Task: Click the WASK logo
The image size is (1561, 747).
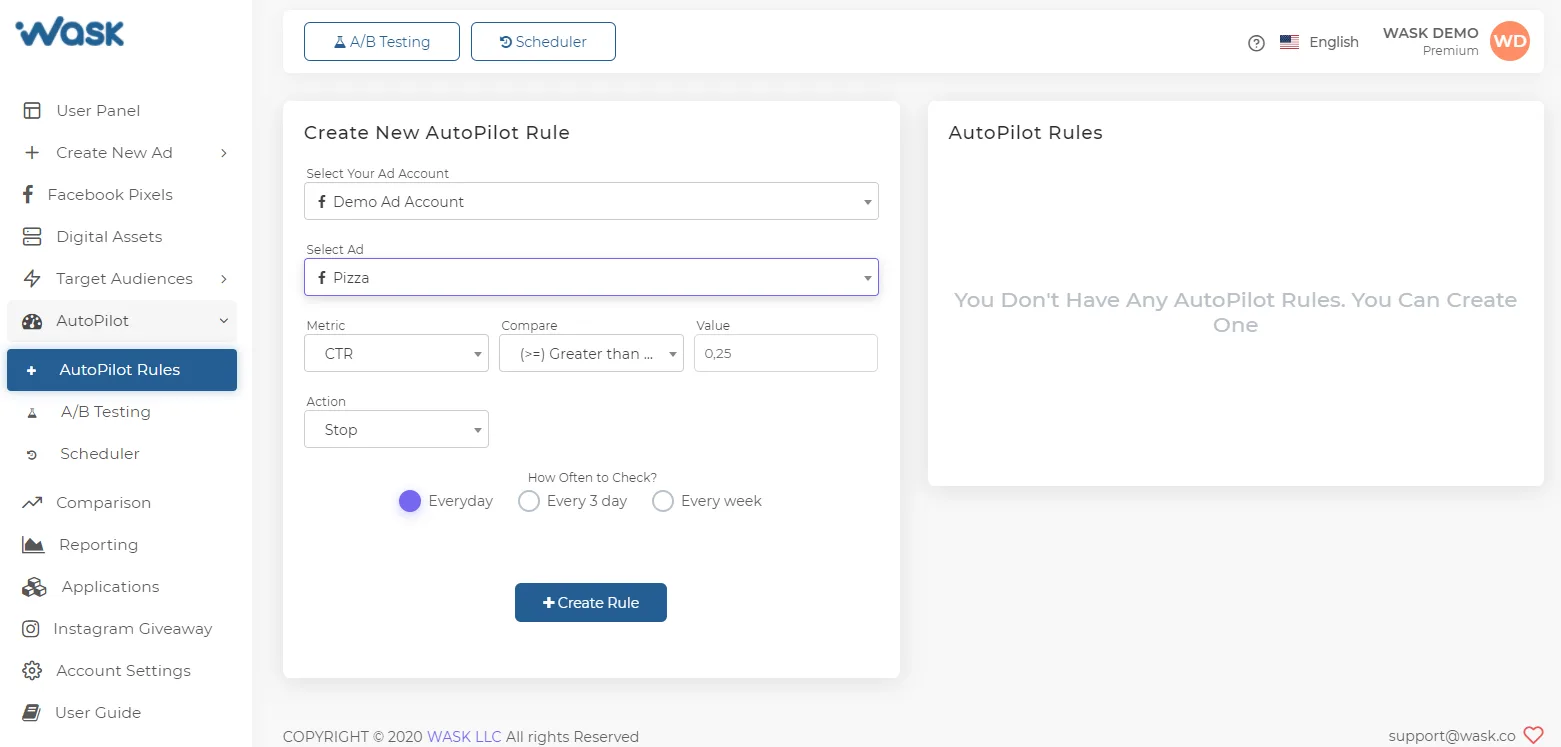Action: pos(70,33)
